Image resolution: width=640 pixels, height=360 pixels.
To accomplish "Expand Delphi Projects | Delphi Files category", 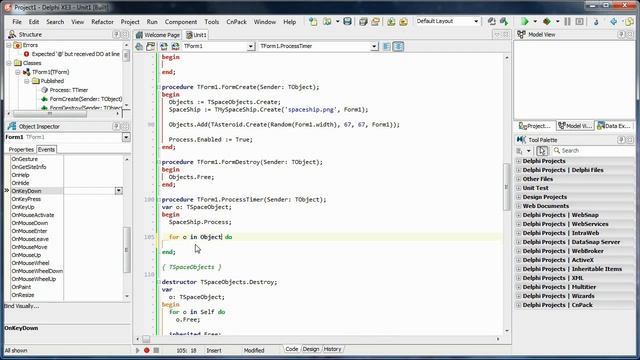I will [518, 170].
